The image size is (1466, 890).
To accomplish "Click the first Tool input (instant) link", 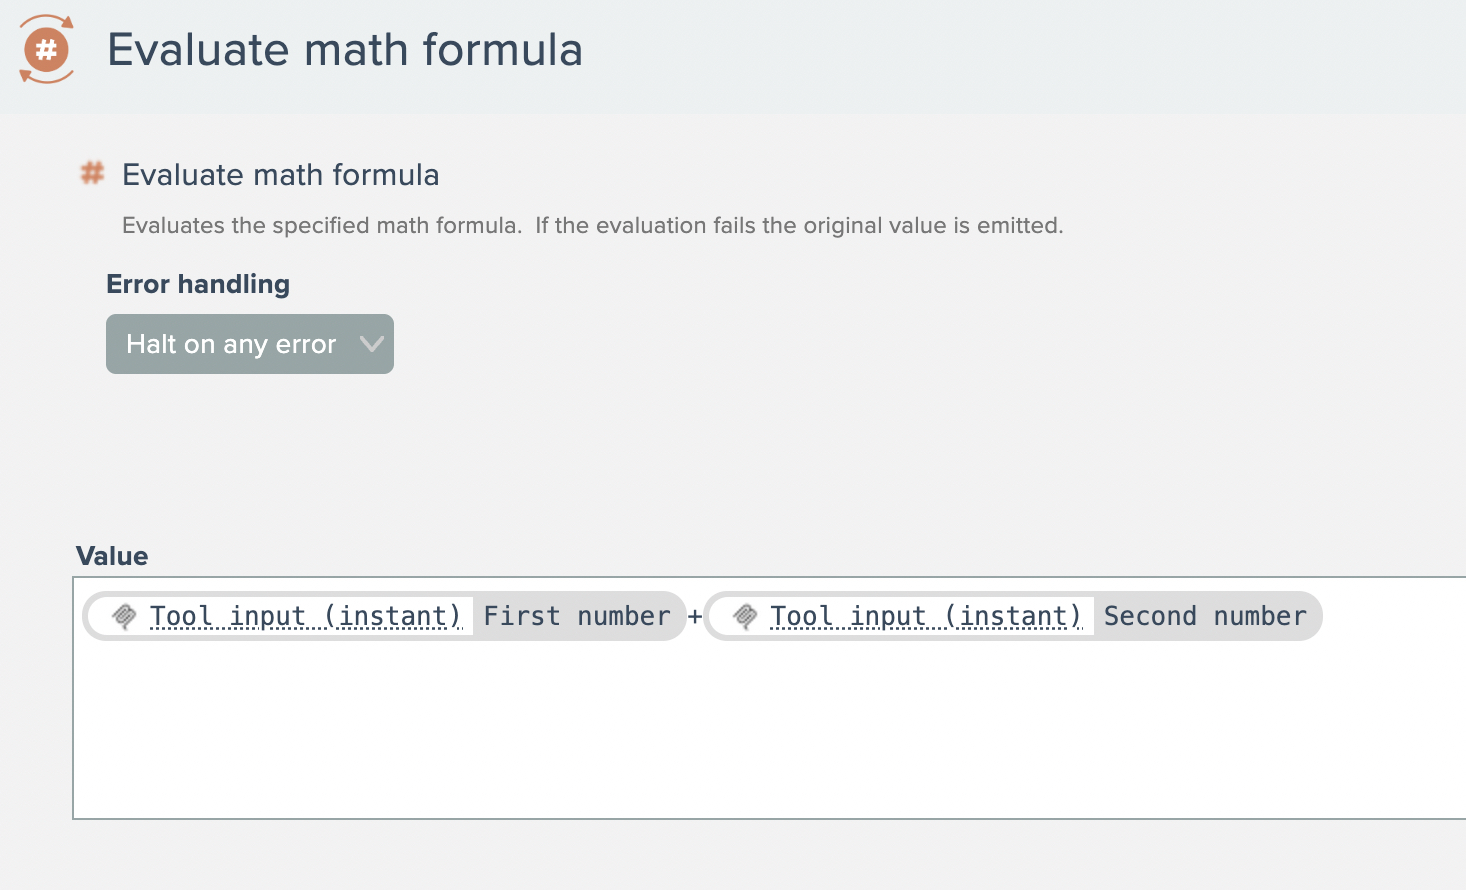I will coord(305,616).
